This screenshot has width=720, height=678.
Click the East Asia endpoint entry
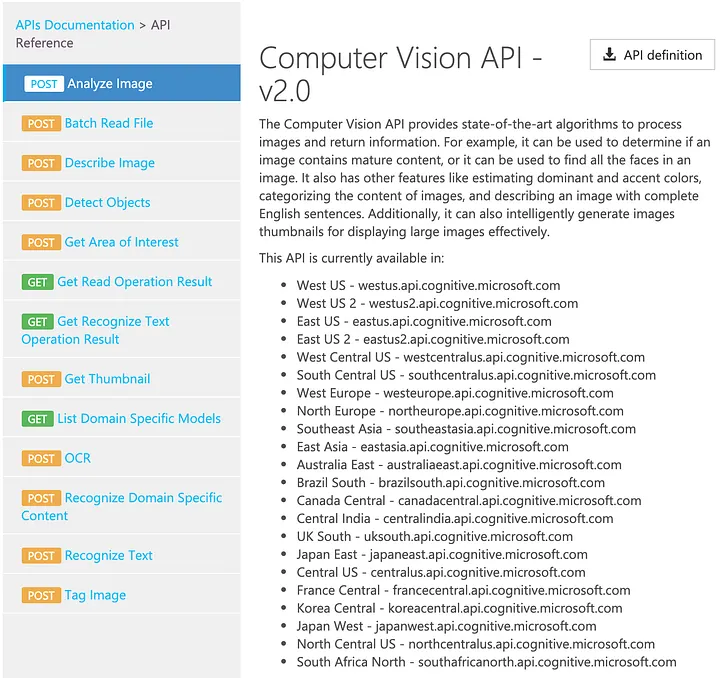pos(432,447)
